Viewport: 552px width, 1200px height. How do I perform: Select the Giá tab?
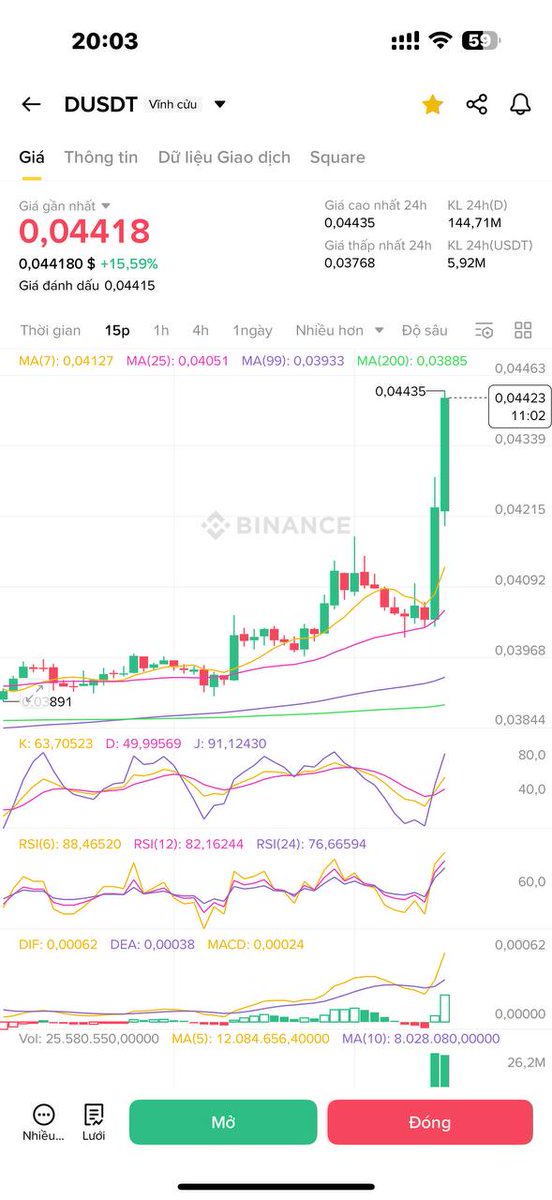[32, 157]
